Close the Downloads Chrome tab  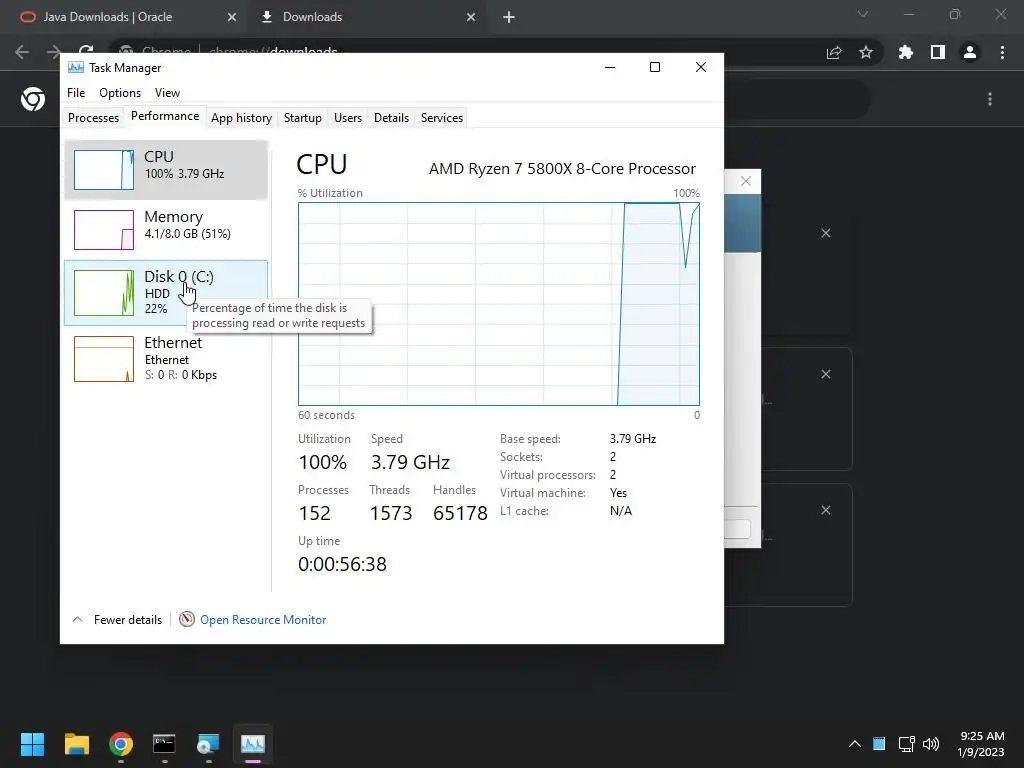[471, 17]
